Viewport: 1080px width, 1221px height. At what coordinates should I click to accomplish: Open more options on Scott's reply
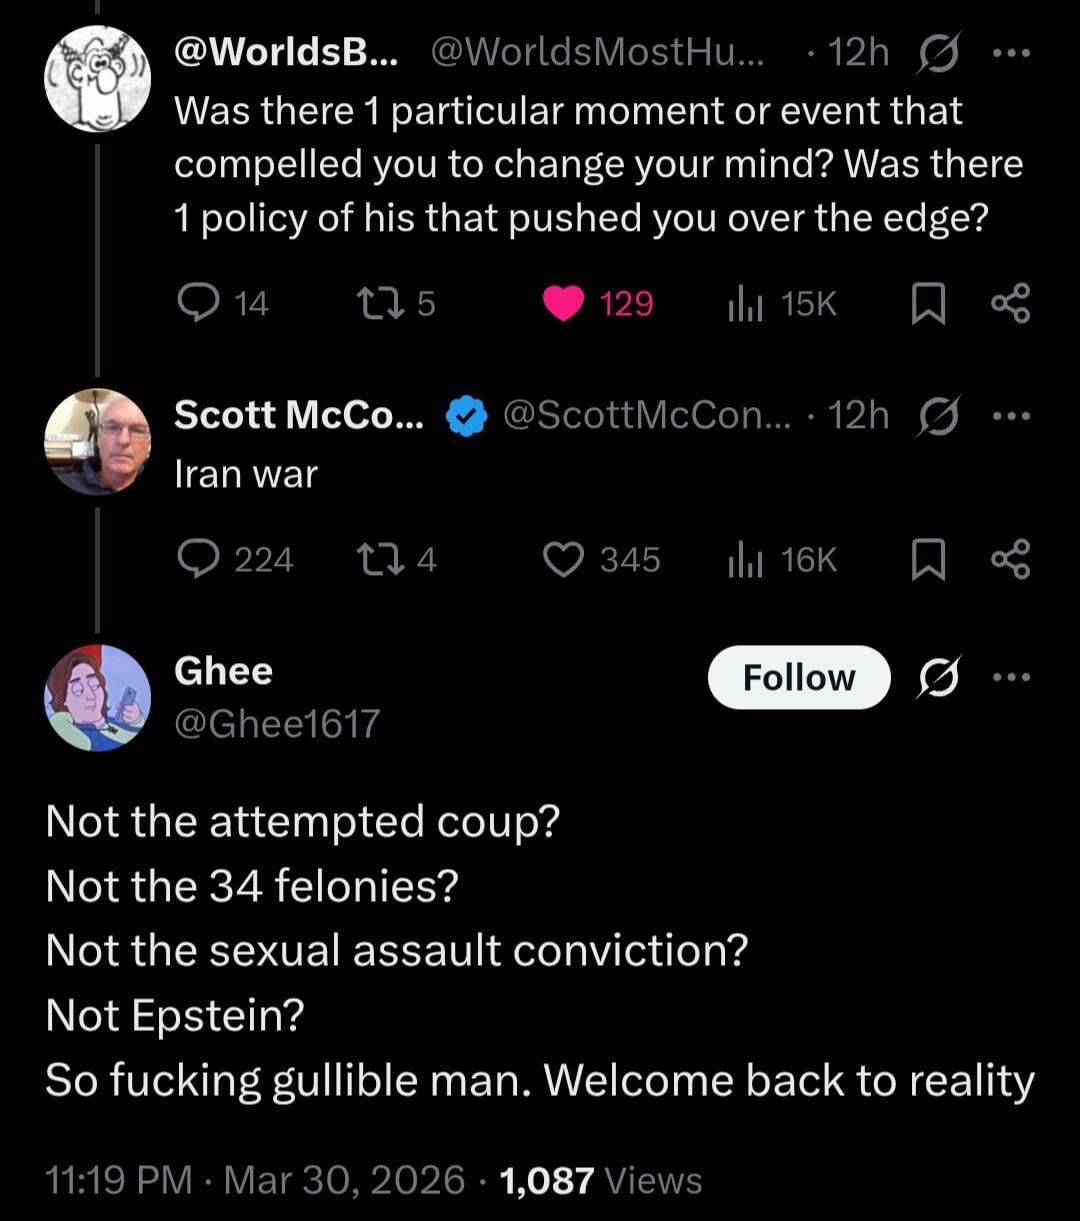click(x=1011, y=415)
